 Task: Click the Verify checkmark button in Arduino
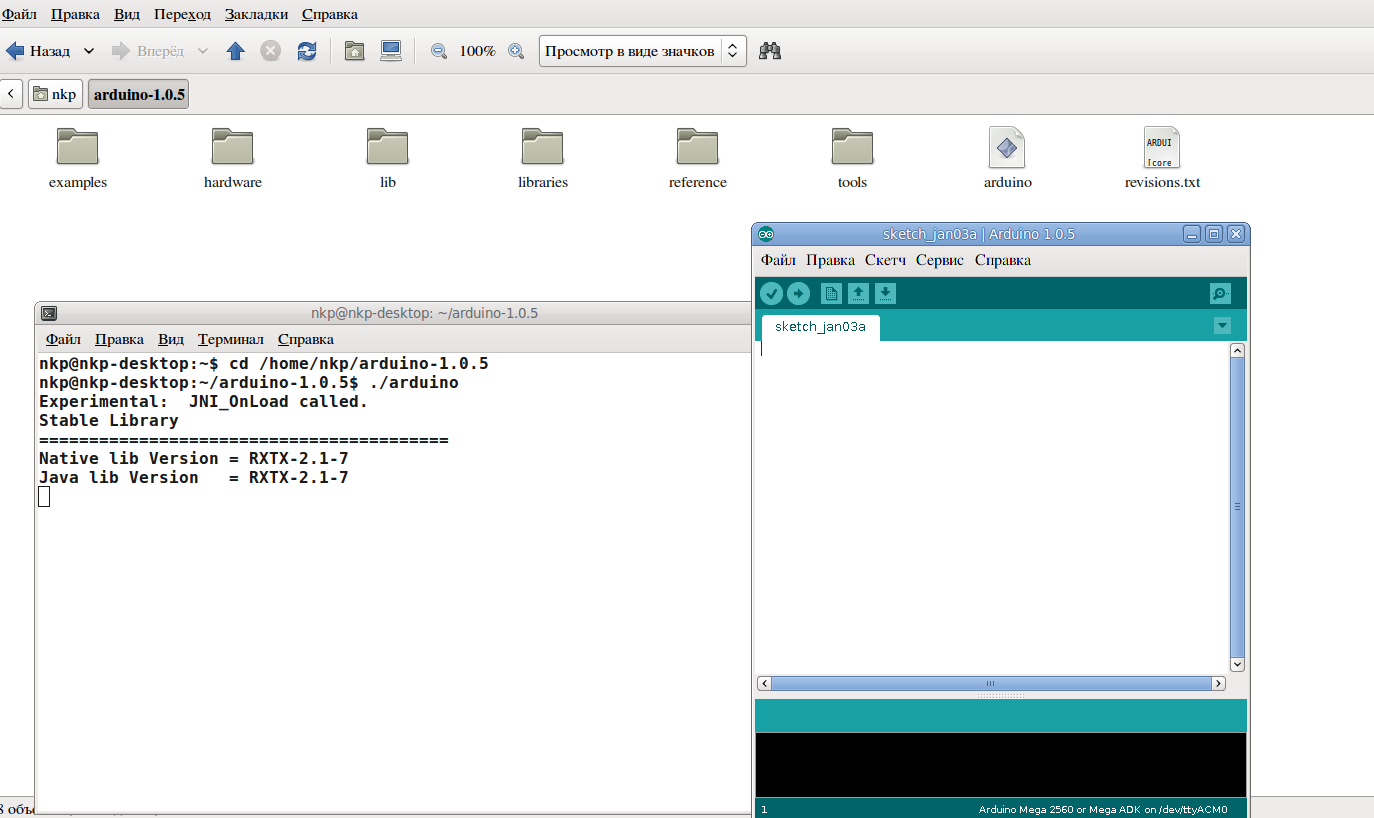[771, 293]
